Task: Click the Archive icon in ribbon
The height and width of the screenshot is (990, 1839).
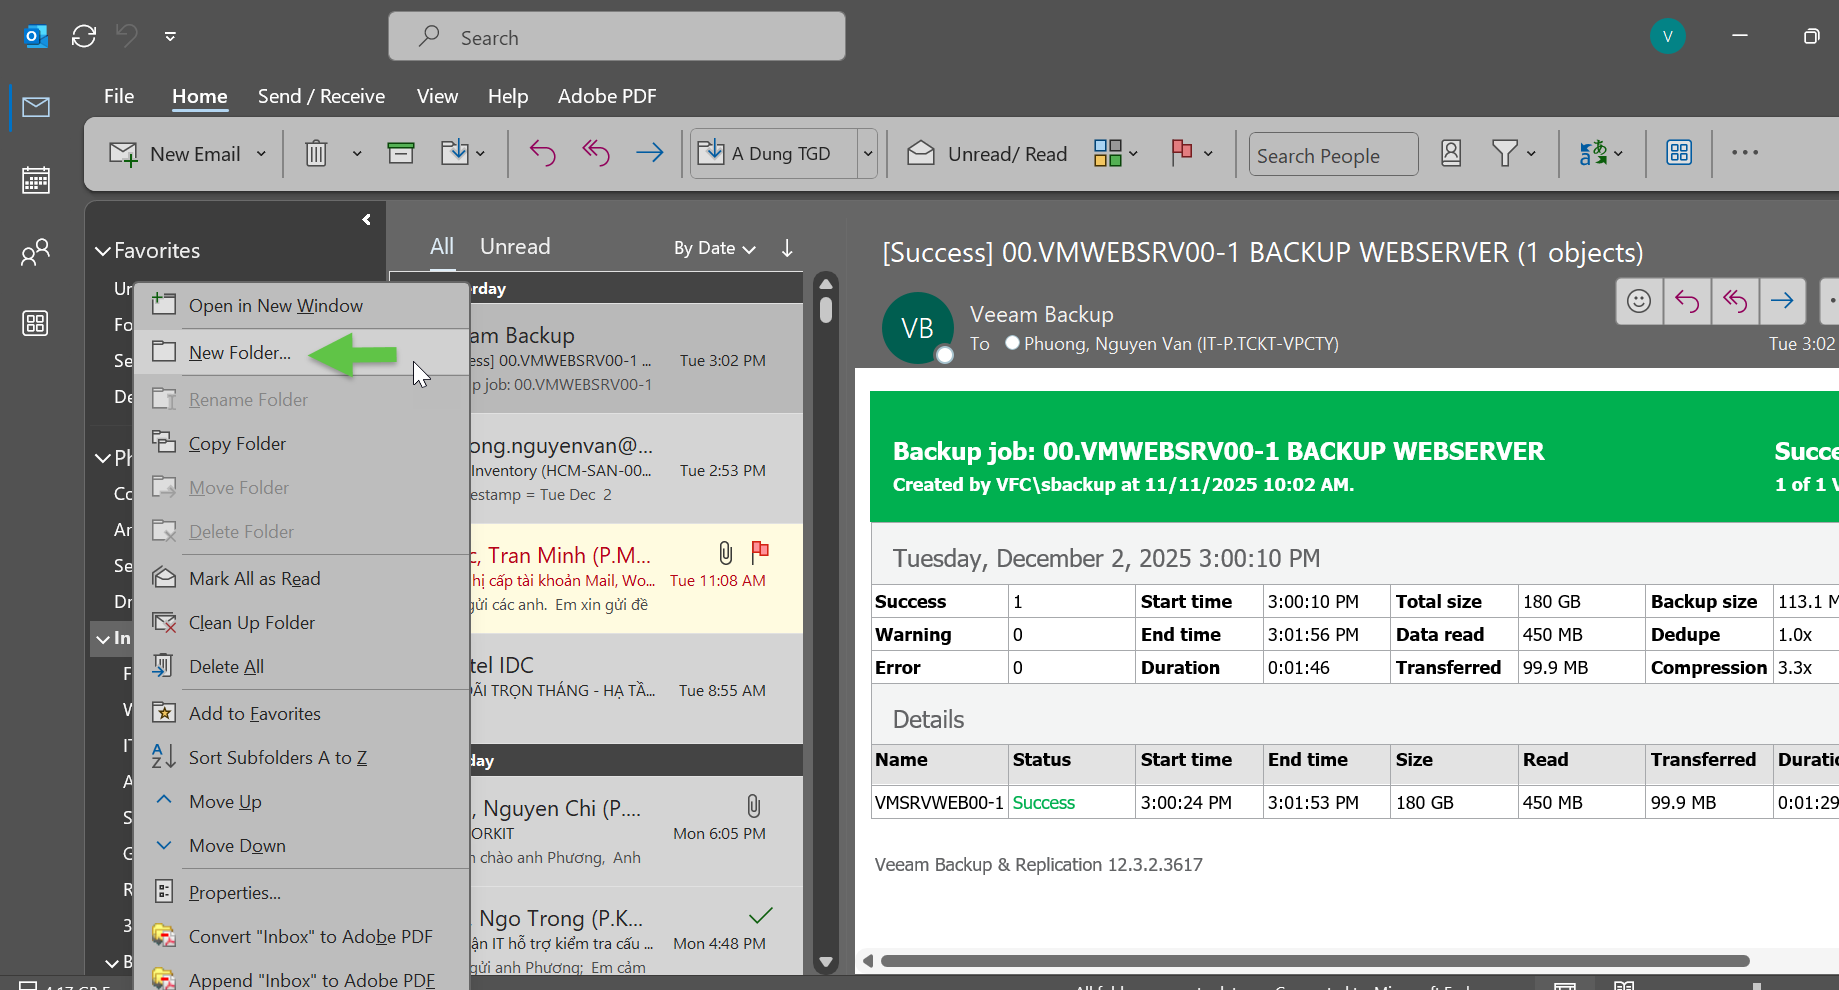Action: coord(401,153)
